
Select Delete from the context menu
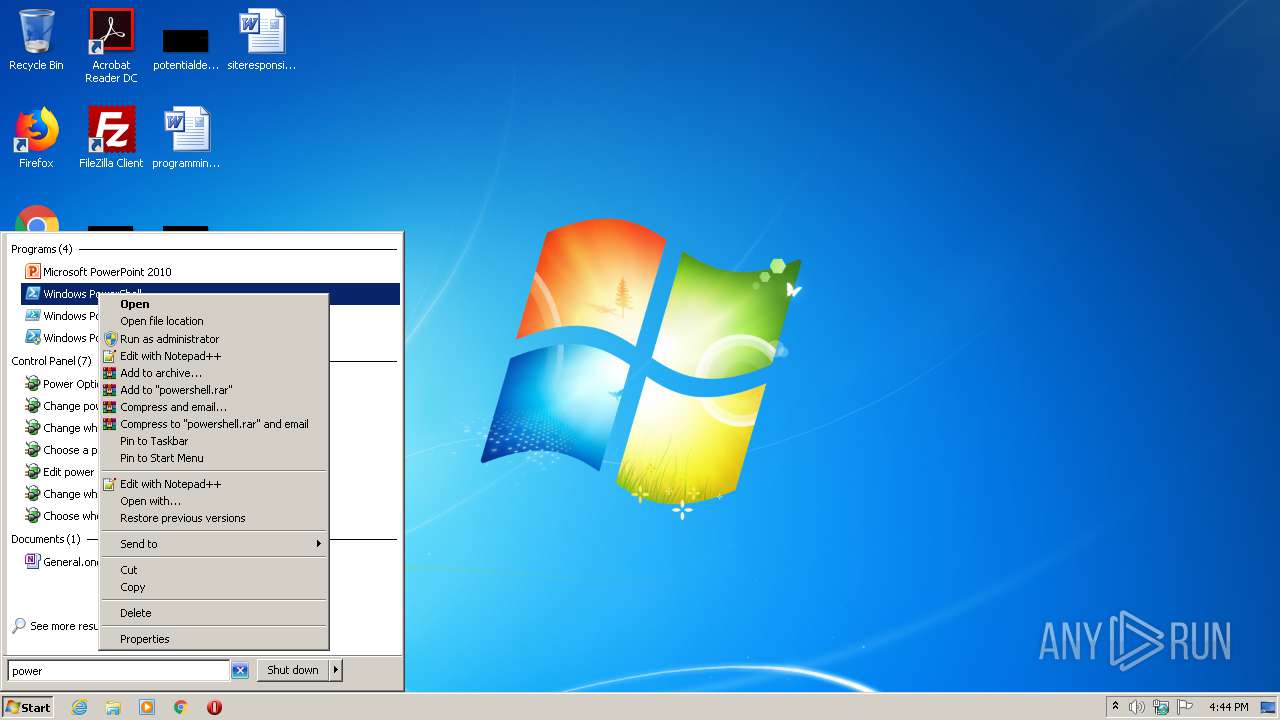[214, 613]
